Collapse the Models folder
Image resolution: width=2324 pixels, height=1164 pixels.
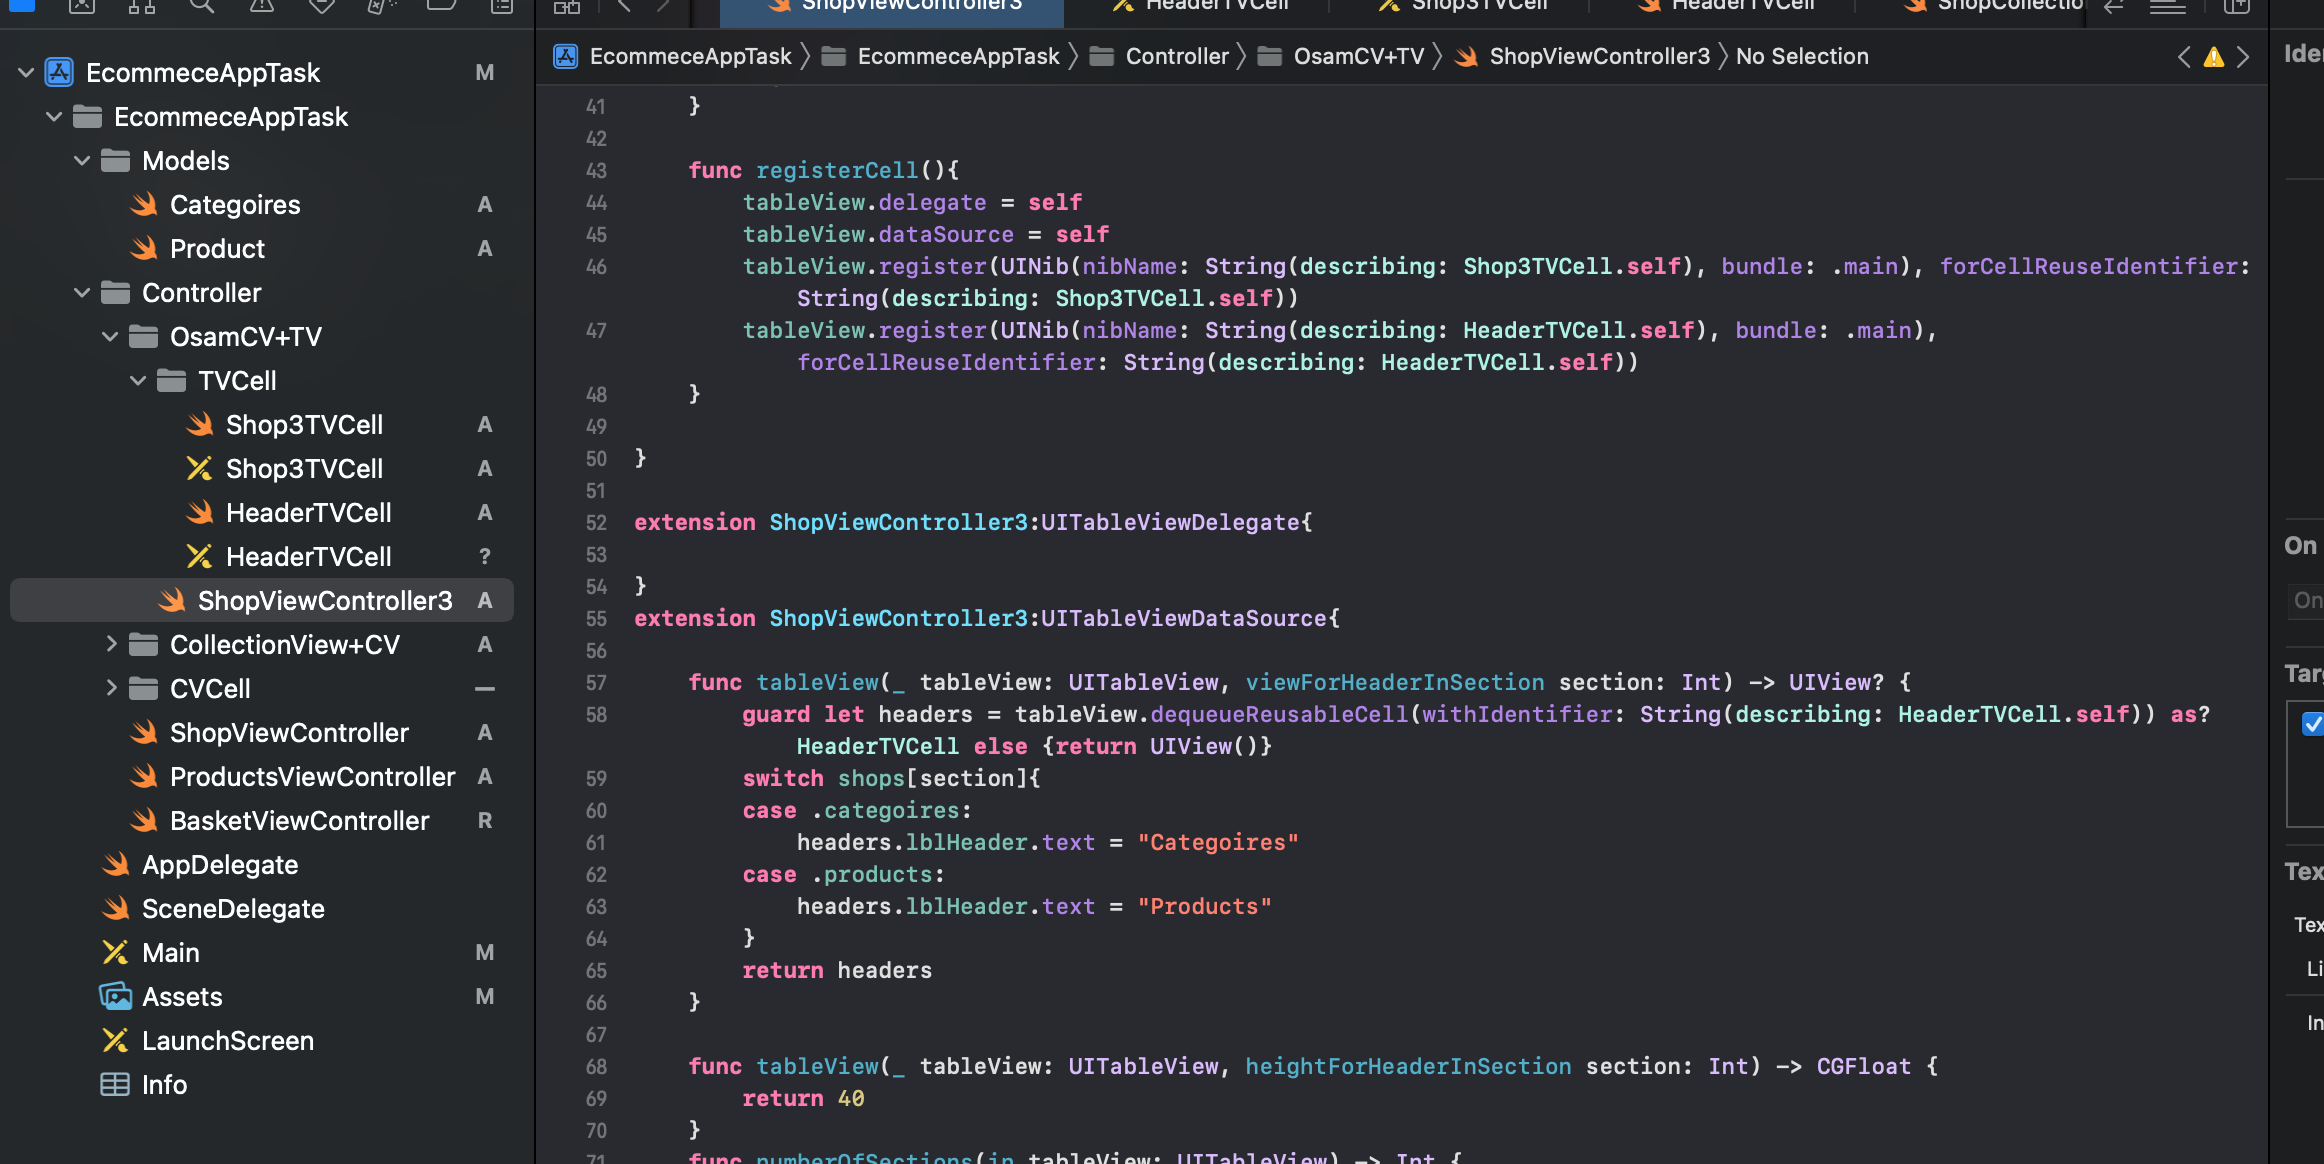(82, 161)
